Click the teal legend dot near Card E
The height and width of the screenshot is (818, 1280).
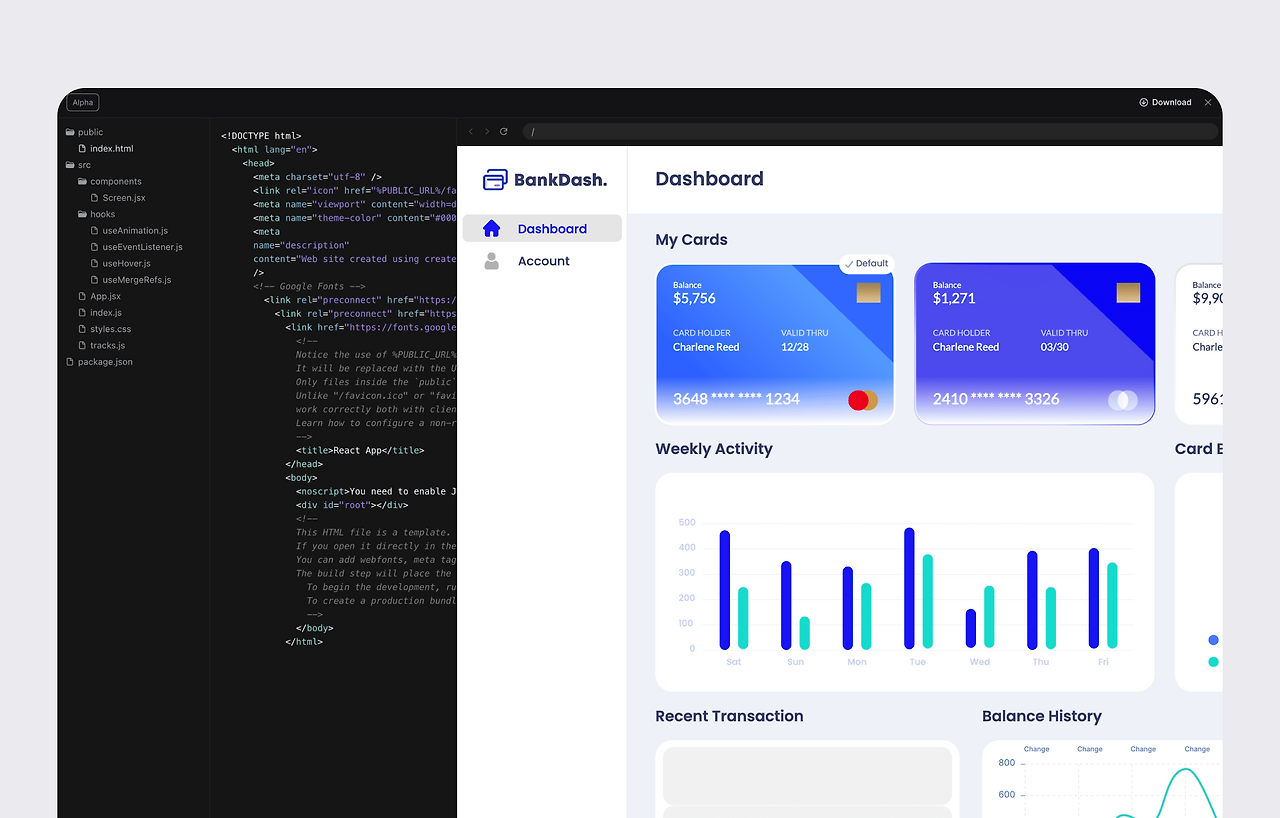[1213, 662]
